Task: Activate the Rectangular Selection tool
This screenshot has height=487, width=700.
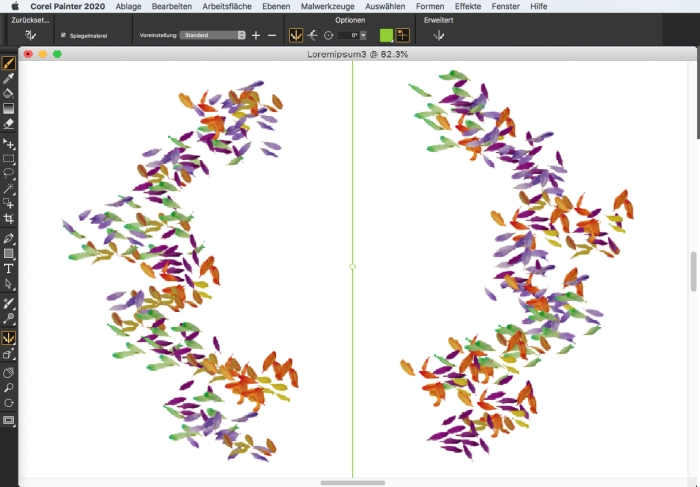Action: click(x=9, y=158)
